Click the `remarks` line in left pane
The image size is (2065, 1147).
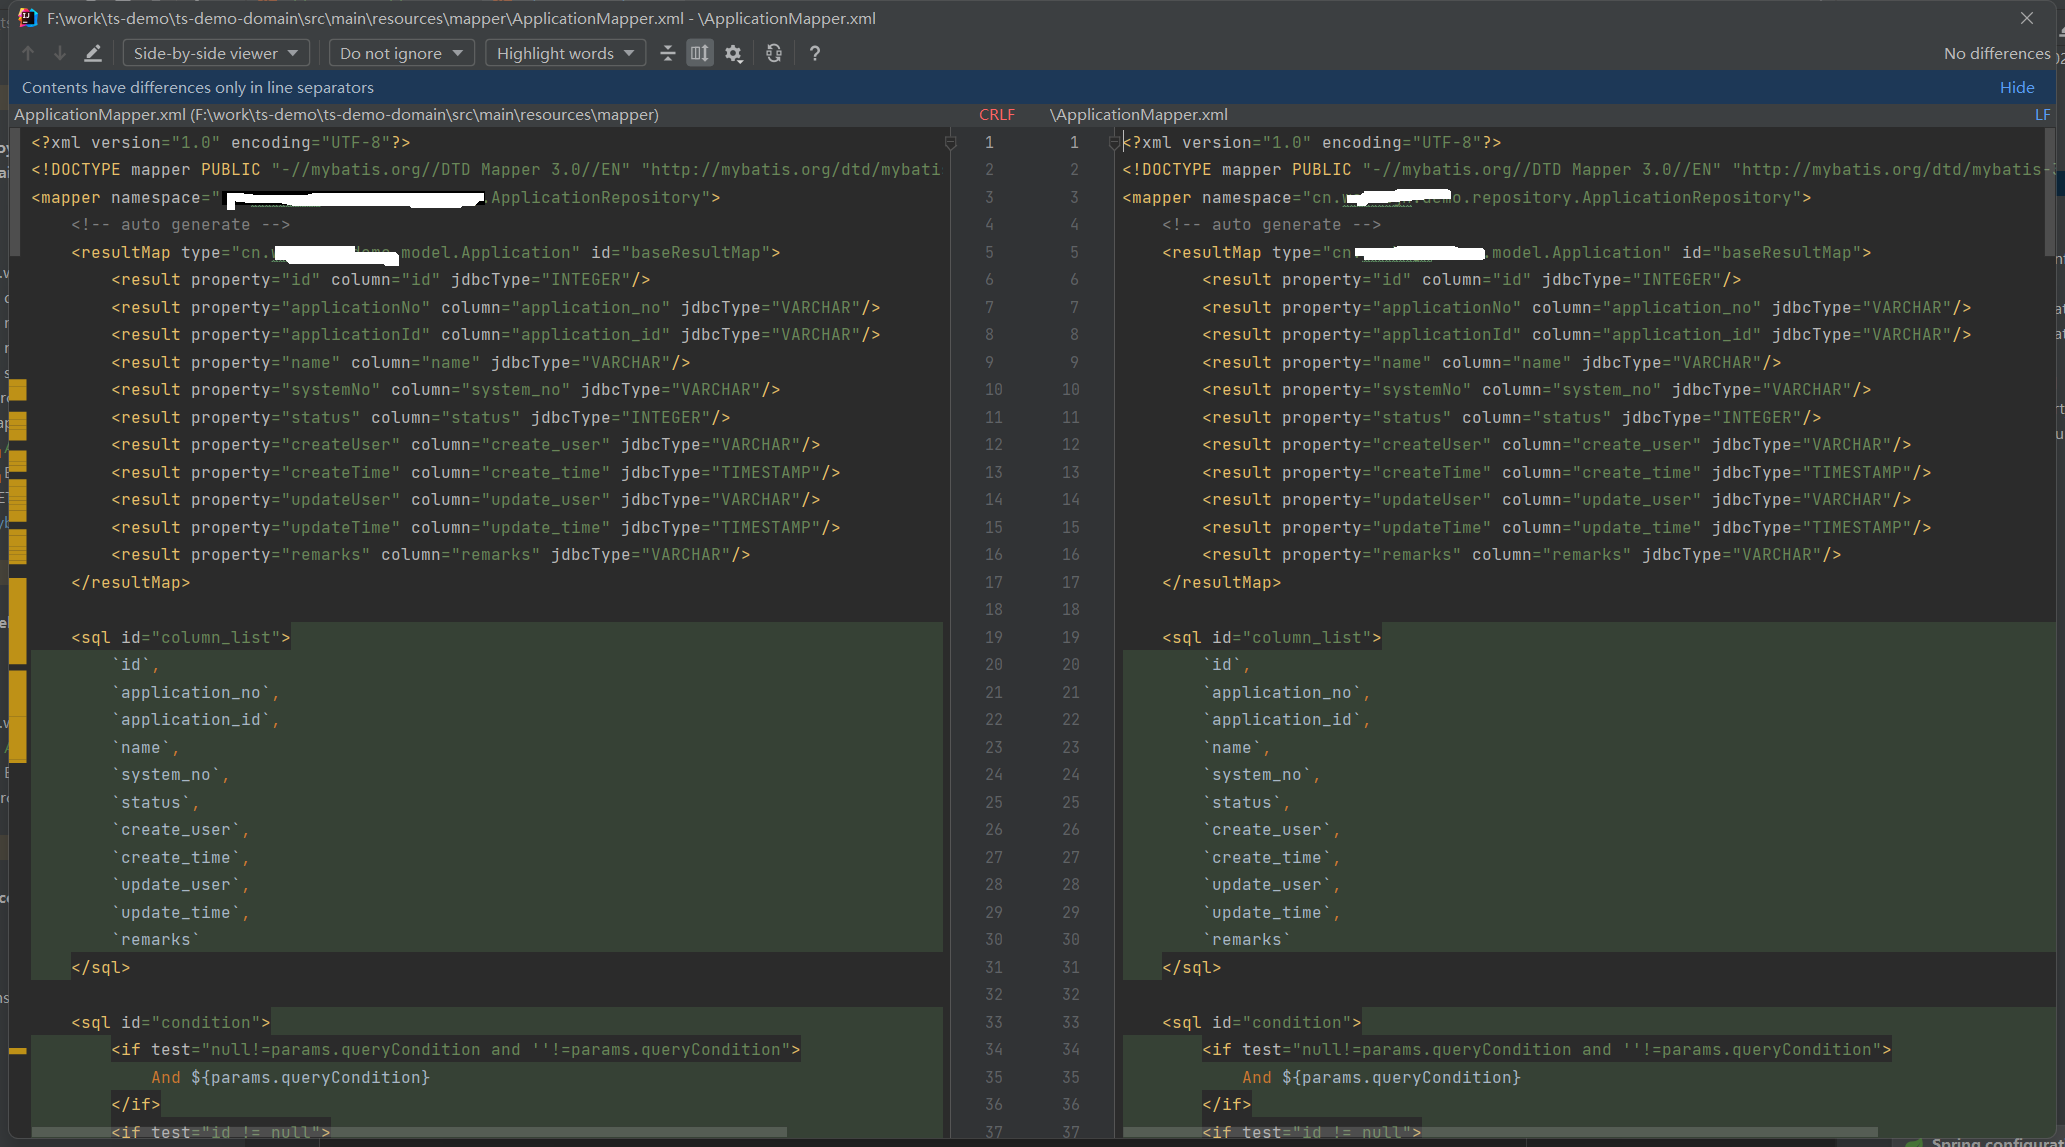156,940
